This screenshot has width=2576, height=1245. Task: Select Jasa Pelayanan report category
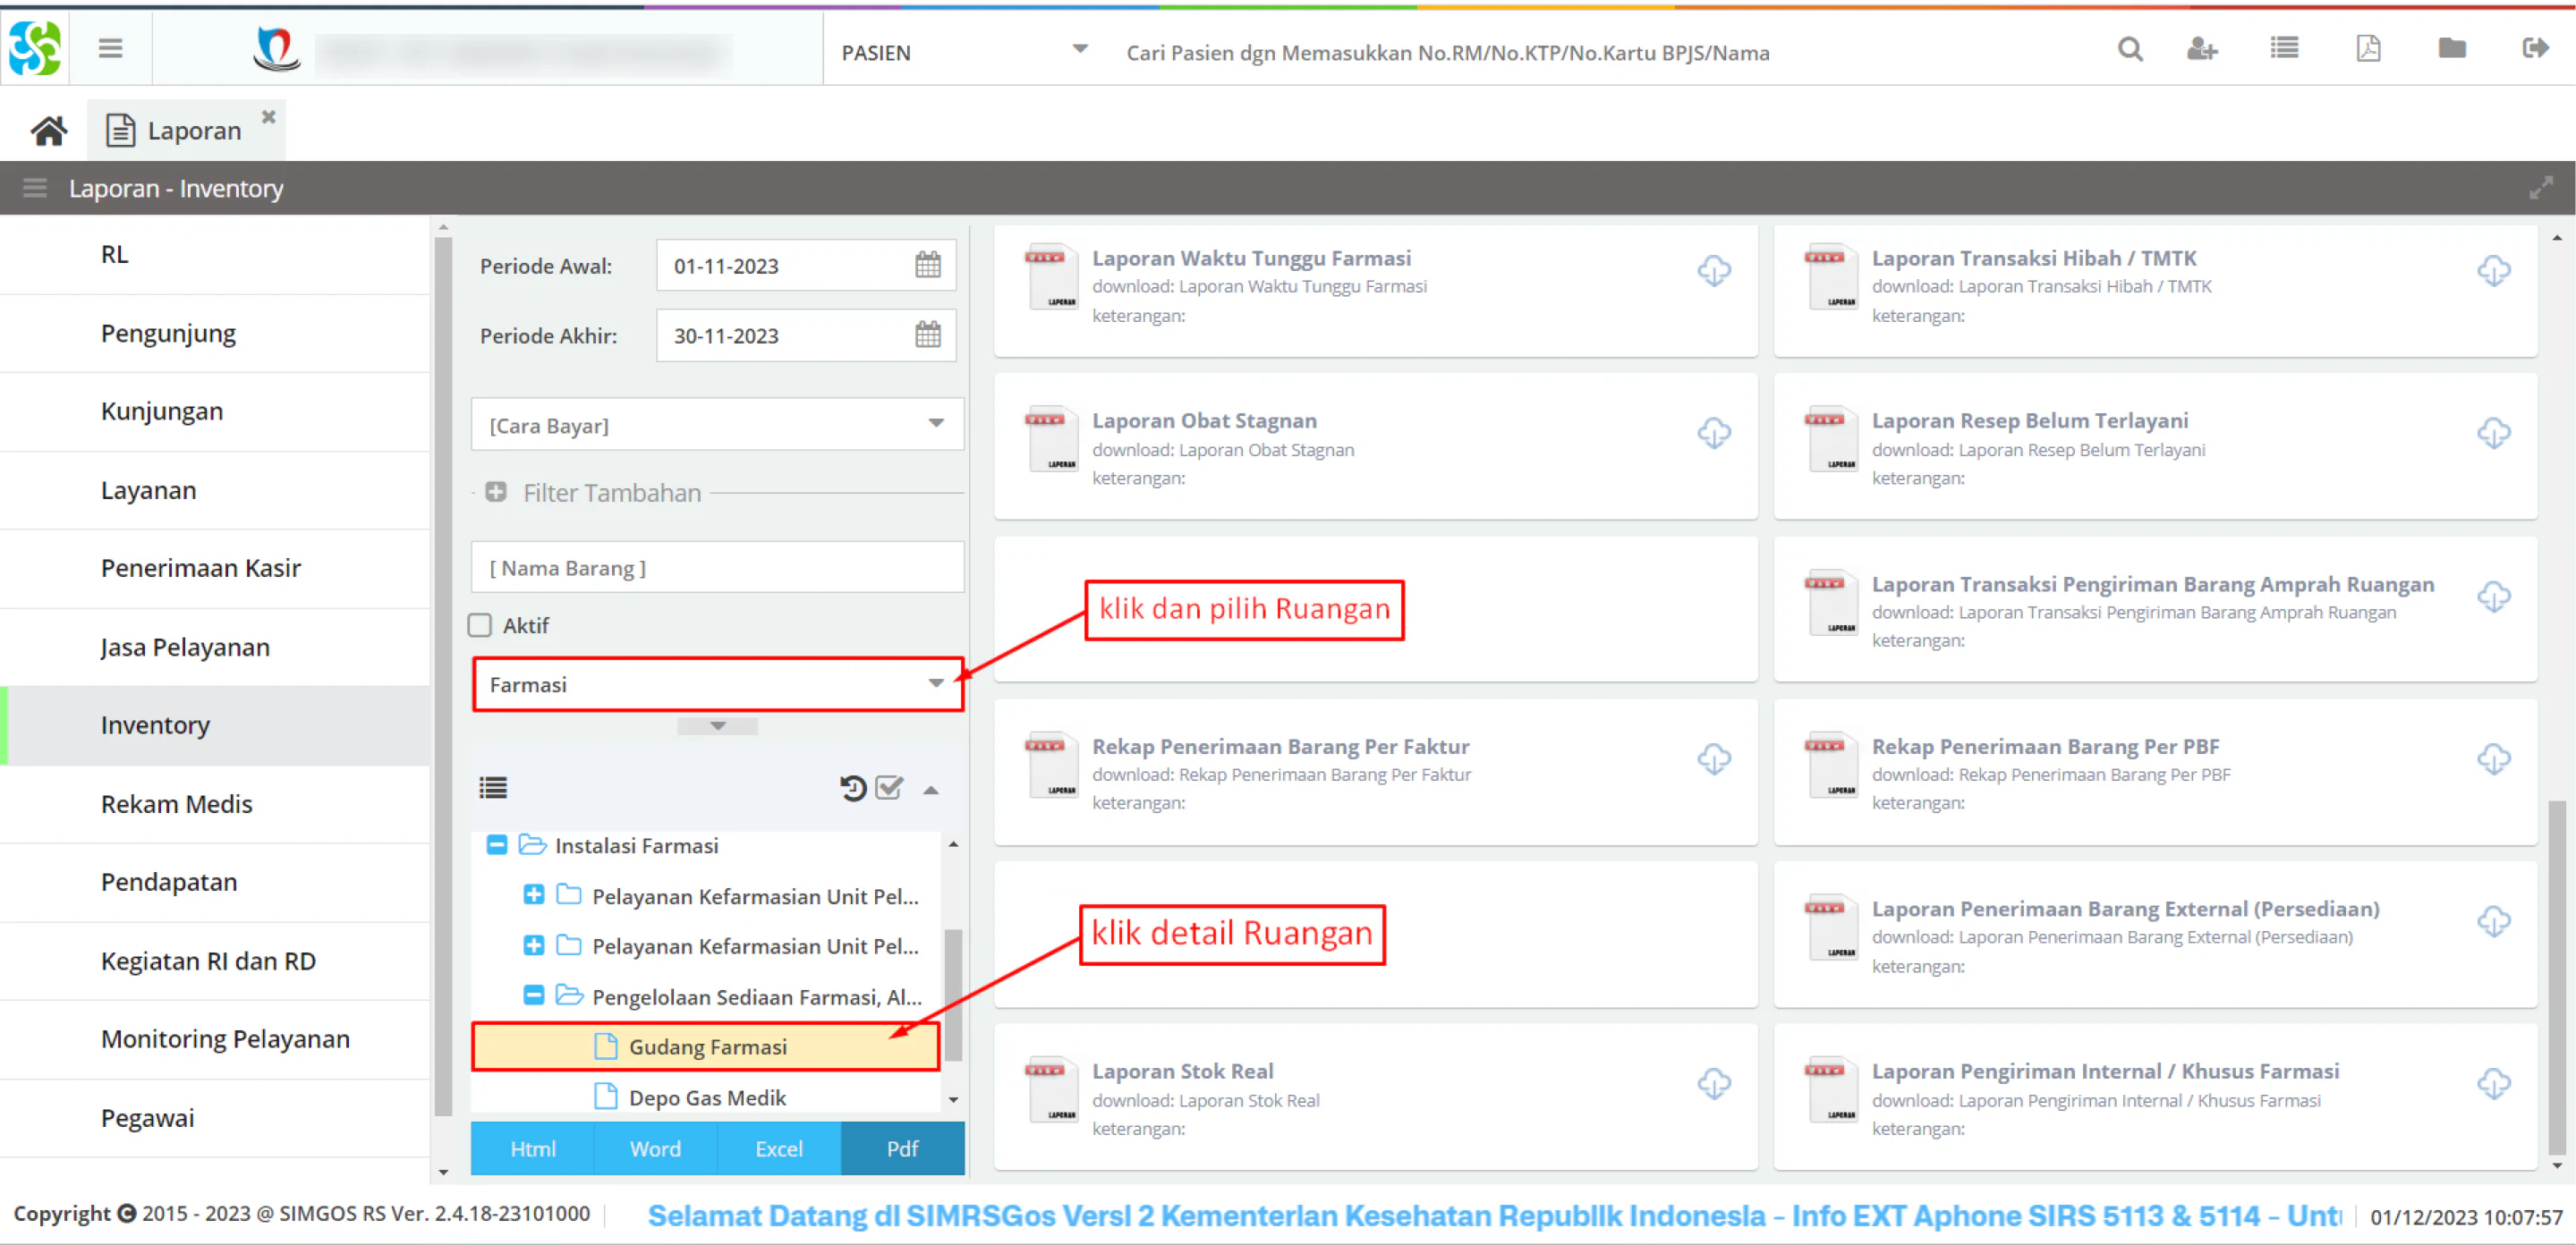[215, 648]
